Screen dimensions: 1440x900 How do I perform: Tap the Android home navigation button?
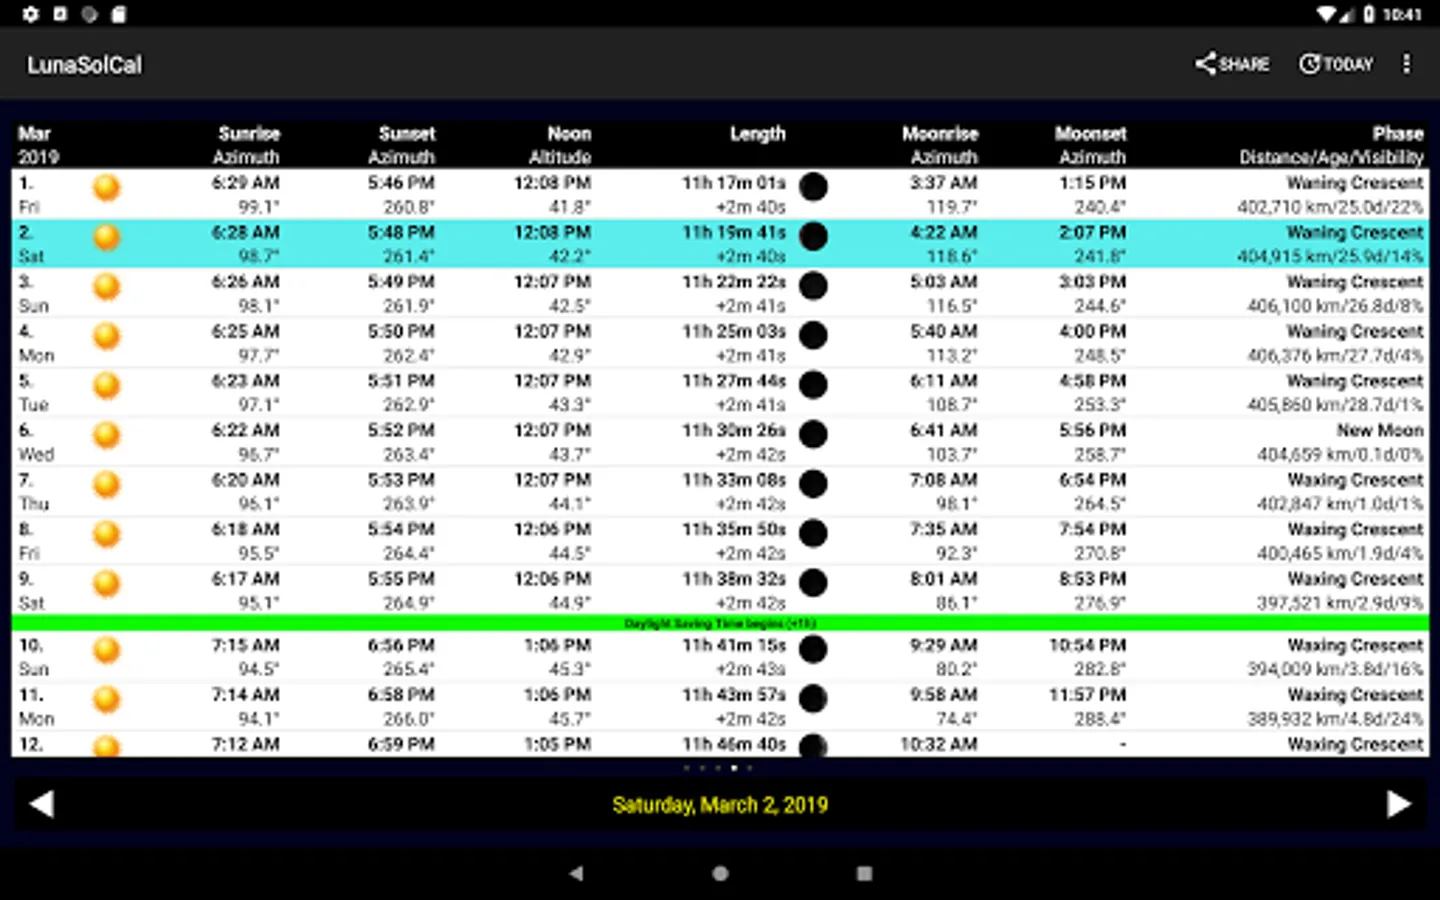pyautogui.click(x=720, y=873)
